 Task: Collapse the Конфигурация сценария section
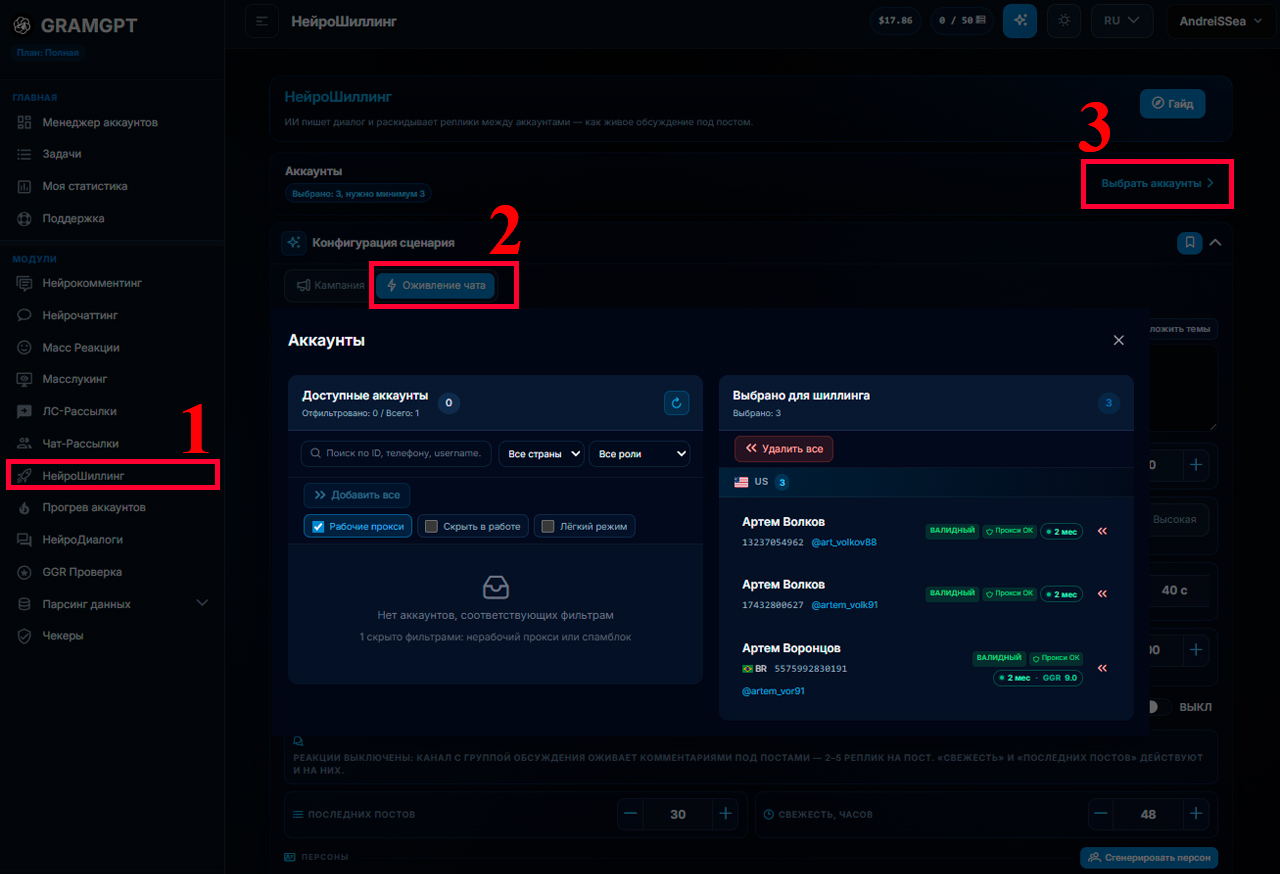pos(1216,242)
